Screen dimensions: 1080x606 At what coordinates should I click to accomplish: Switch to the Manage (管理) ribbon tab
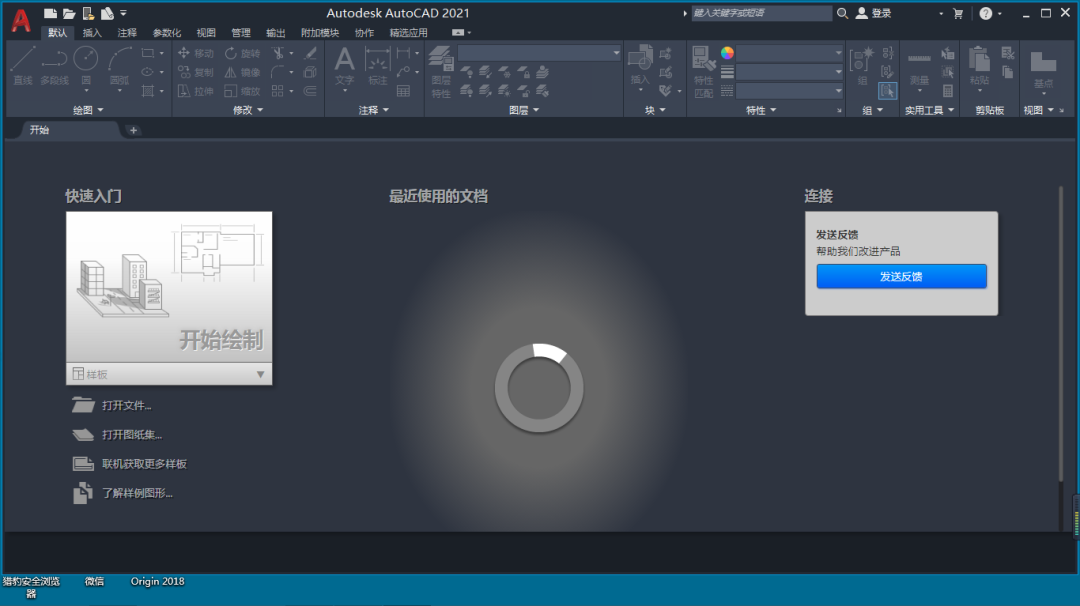tap(241, 32)
